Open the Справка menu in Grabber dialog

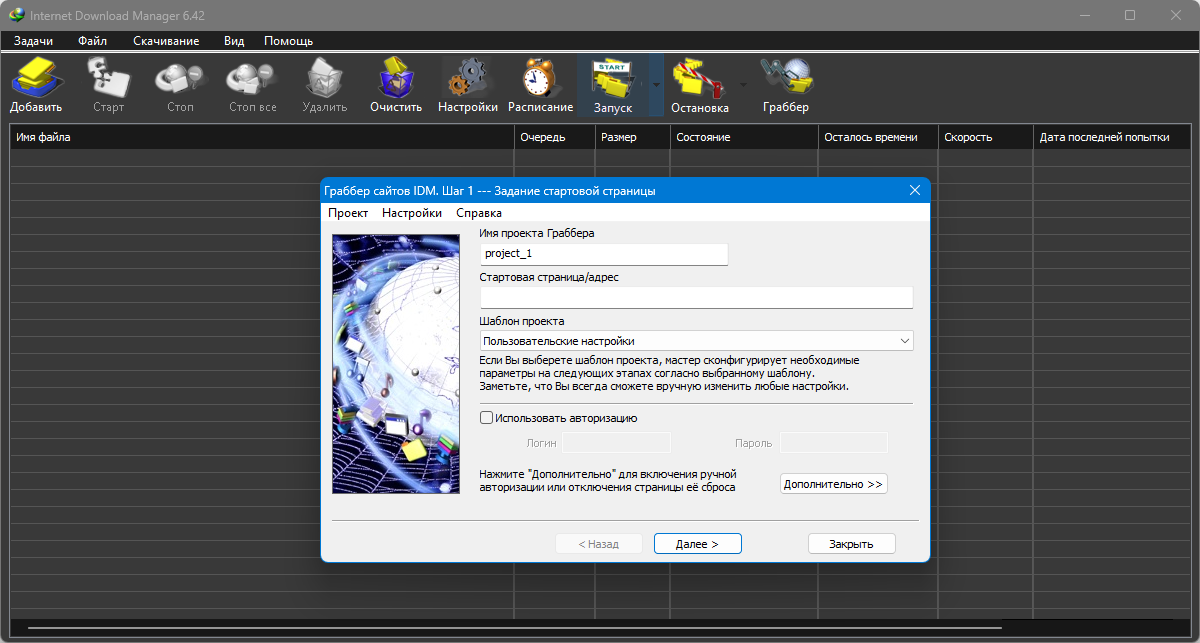[479, 213]
